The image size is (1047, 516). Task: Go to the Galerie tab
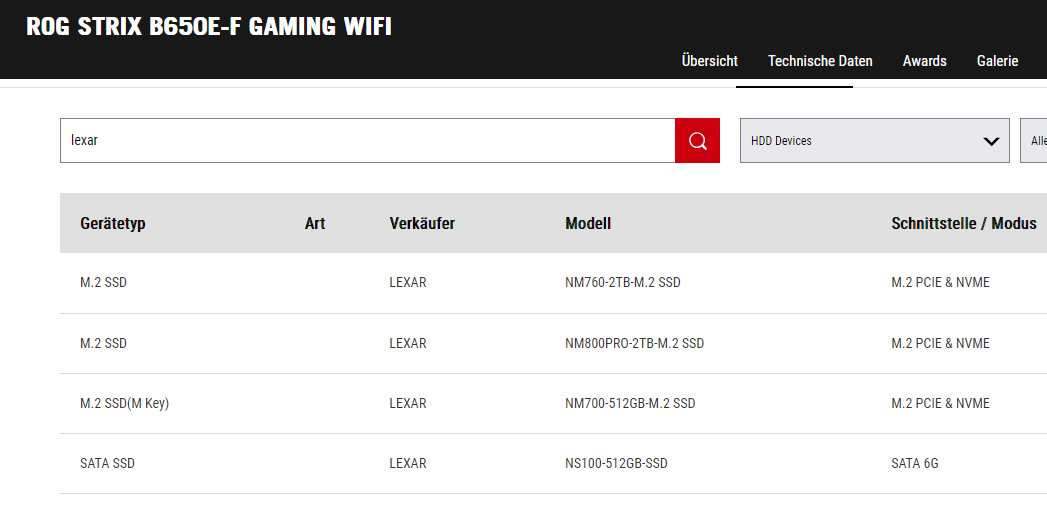pos(998,61)
